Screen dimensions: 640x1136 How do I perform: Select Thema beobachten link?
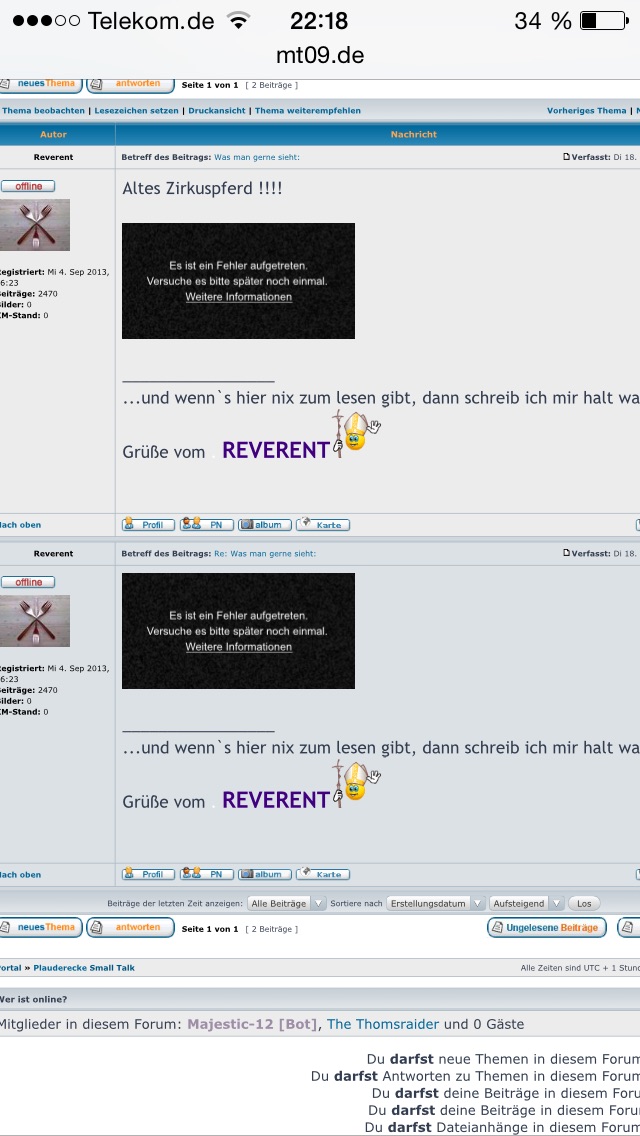(43, 111)
